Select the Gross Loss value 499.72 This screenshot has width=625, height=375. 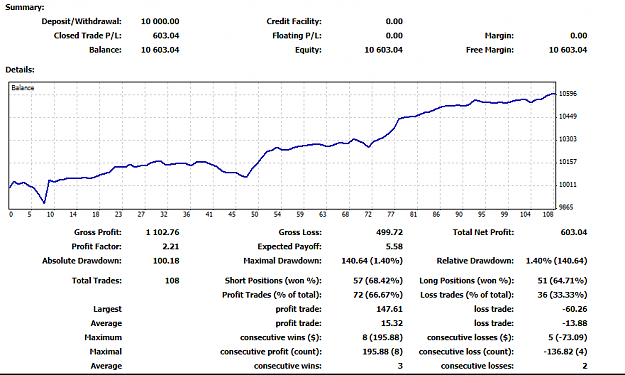[x=389, y=232]
